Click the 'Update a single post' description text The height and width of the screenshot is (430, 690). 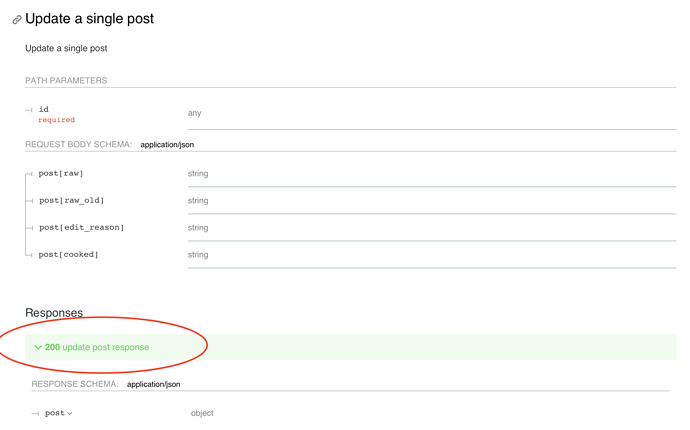click(x=66, y=48)
